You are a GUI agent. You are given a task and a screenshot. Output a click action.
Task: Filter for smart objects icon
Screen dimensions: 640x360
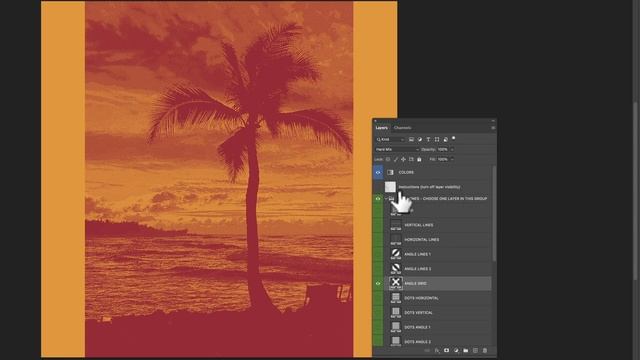[445, 140]
